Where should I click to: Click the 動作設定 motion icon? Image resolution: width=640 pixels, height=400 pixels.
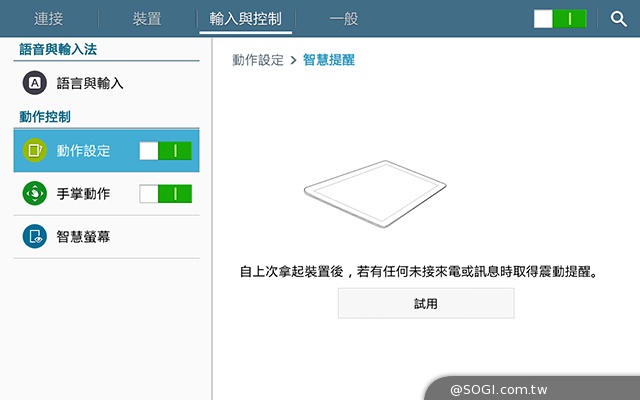tap(35, 150)
